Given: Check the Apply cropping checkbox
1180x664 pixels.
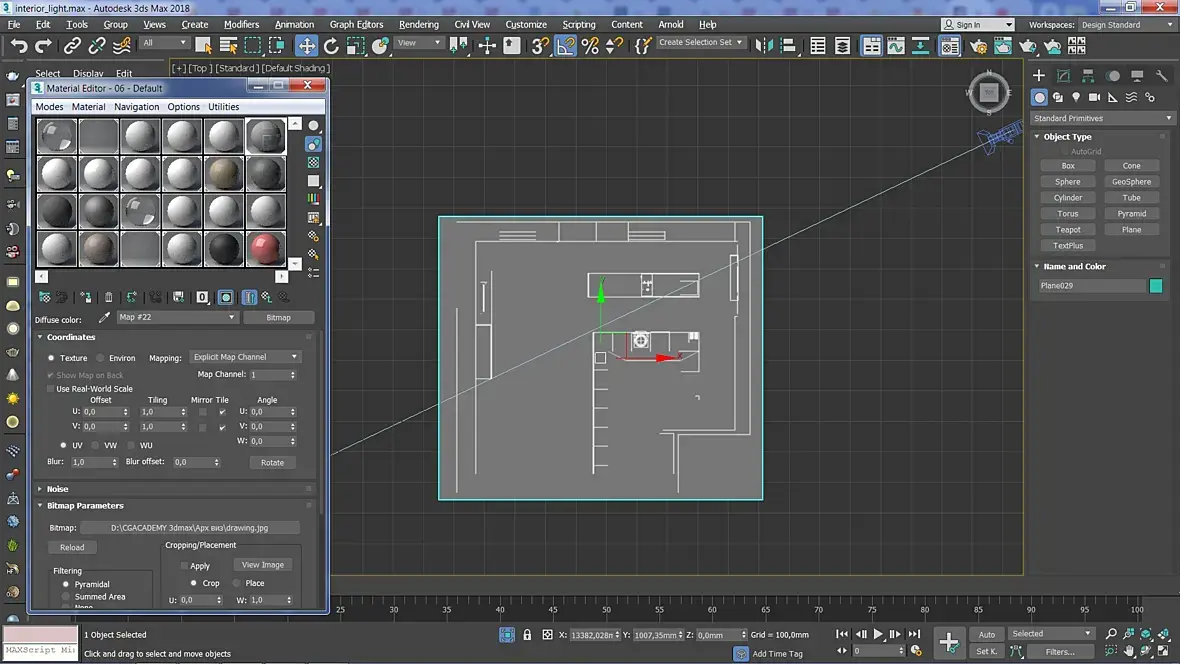Looking at the screenshot, I should pyautogui.click(x=184, y=566).
